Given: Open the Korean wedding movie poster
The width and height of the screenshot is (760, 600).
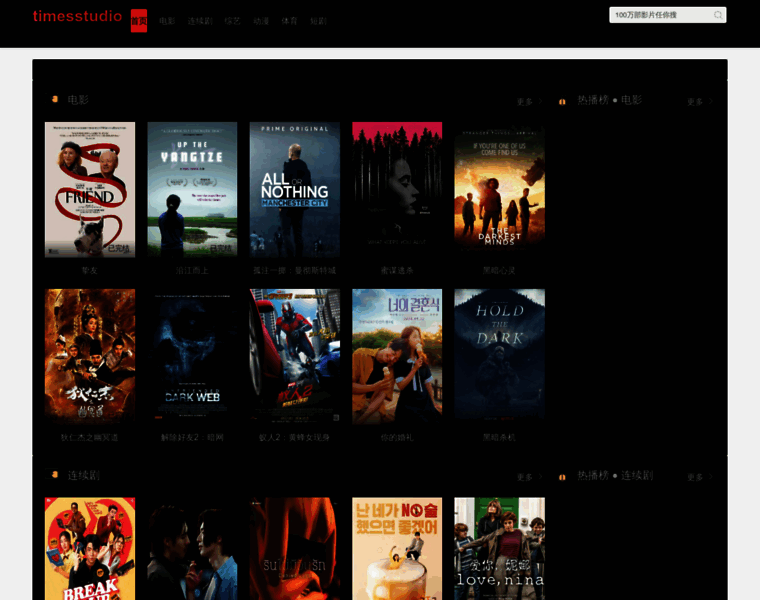Looking at the screenshot, I should [397, 357].
